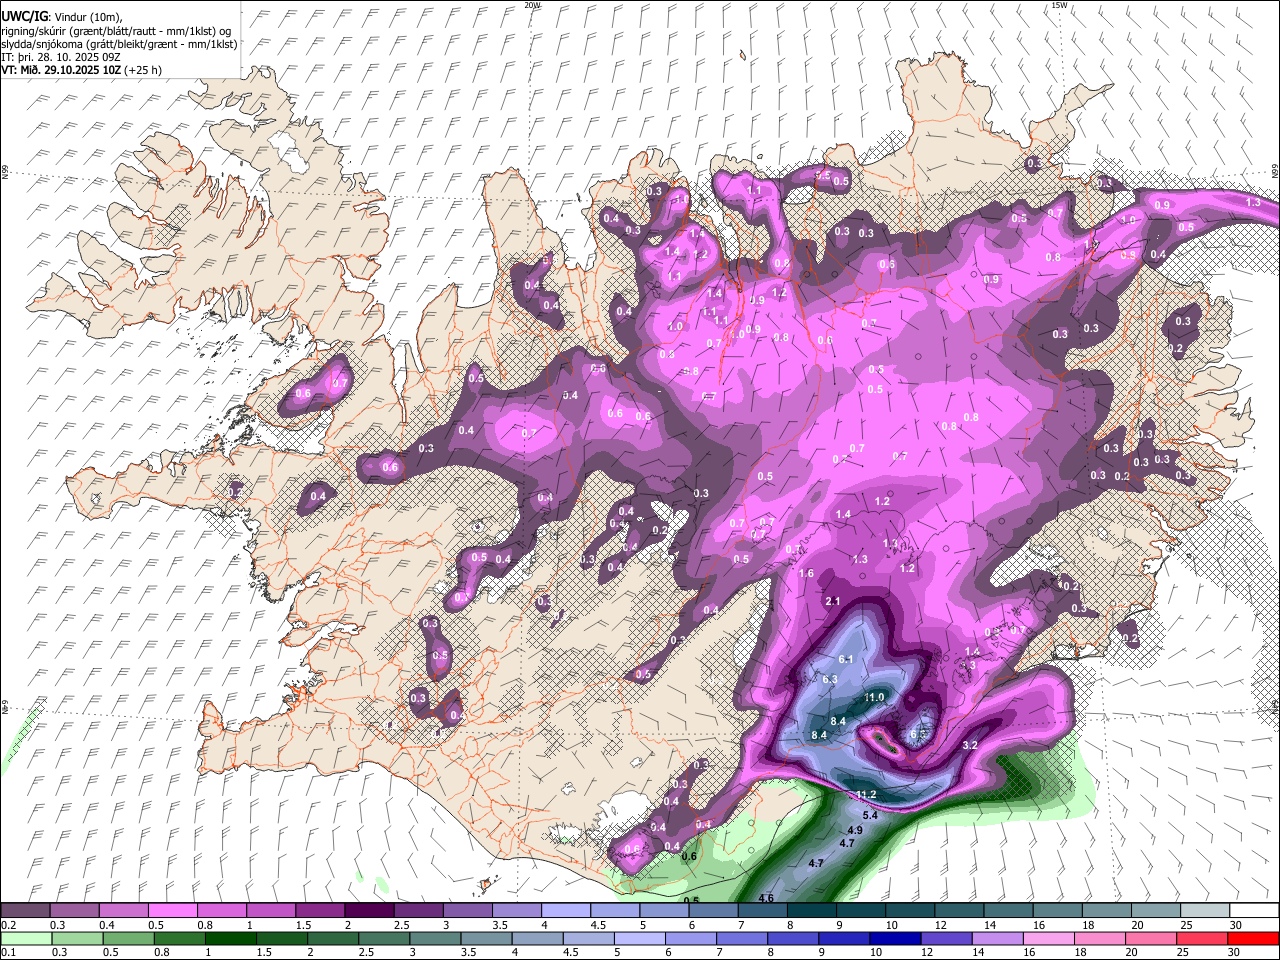Screen dimensions: 1280x960
Task: Click the black '5.4' rain value
Action: pyautogui.click(x=870, y=816)
